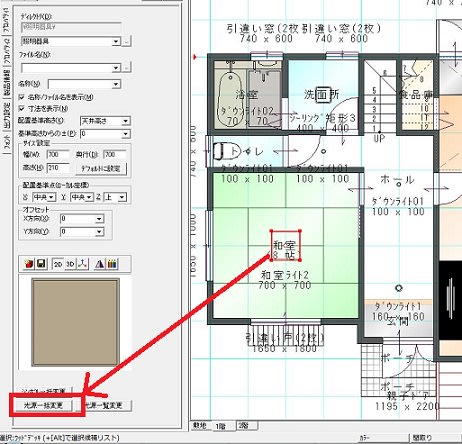Open the Z reference point dropdown showing 上

tap(115, 197)
